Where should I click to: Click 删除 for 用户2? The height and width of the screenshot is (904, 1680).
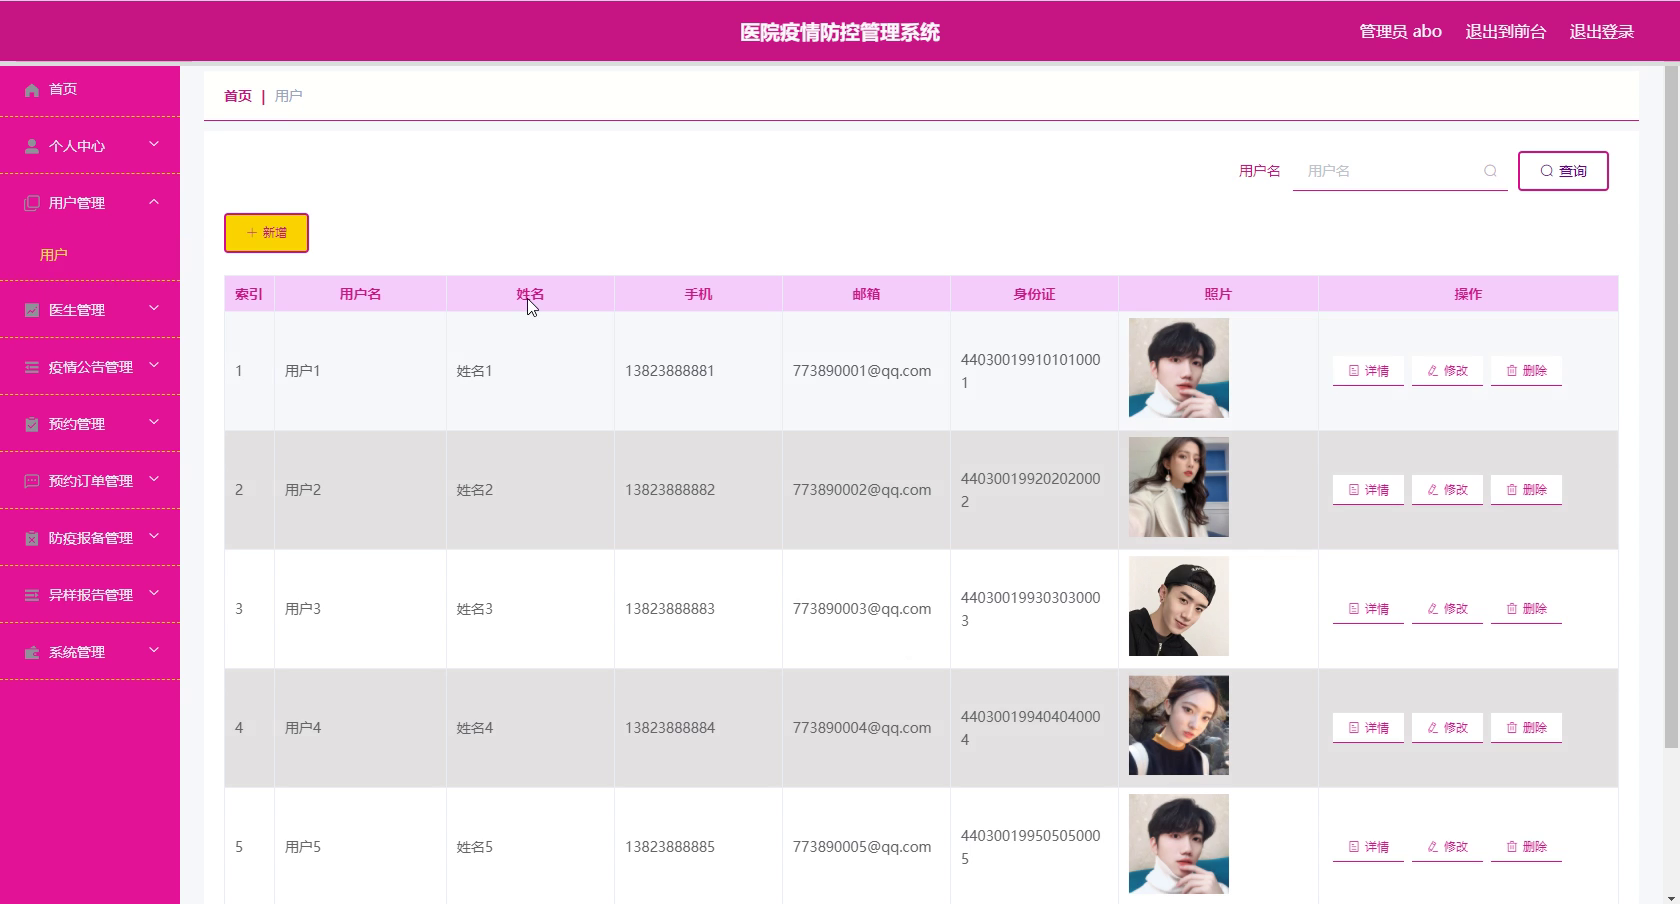(1526, 490)
